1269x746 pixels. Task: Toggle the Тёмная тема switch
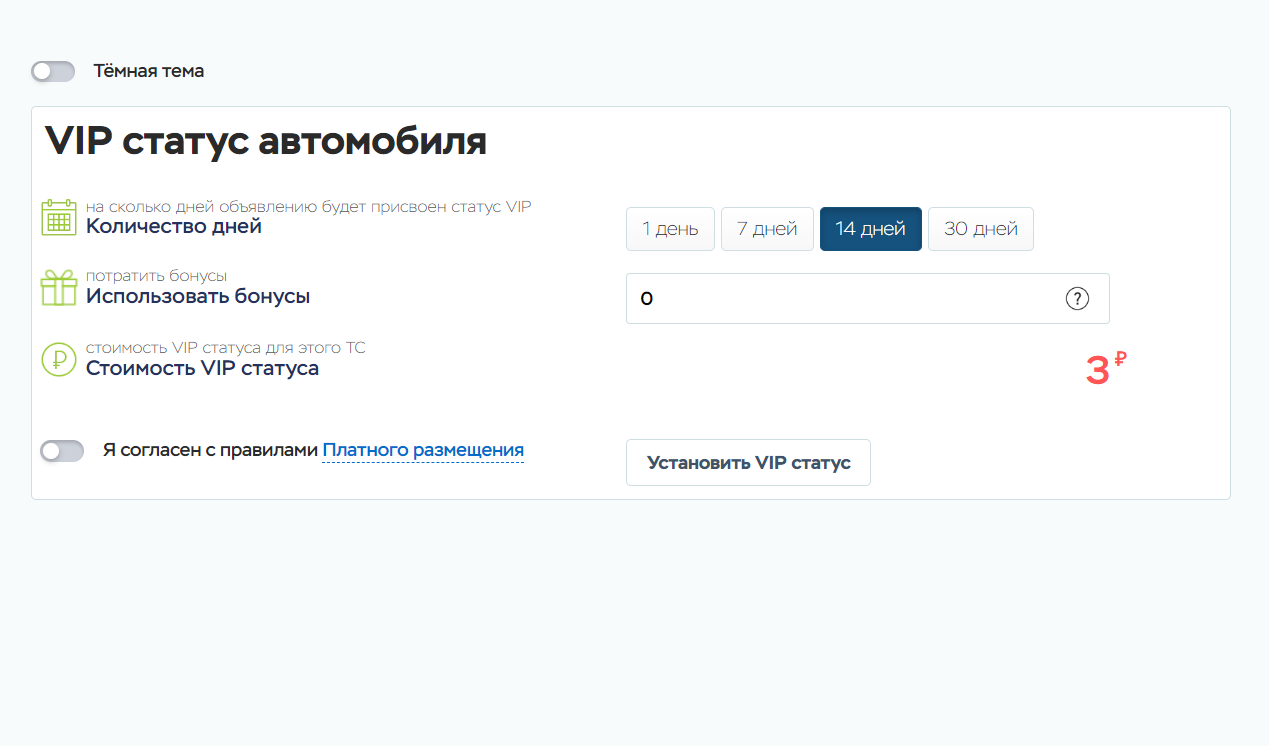tap(53, 71)
